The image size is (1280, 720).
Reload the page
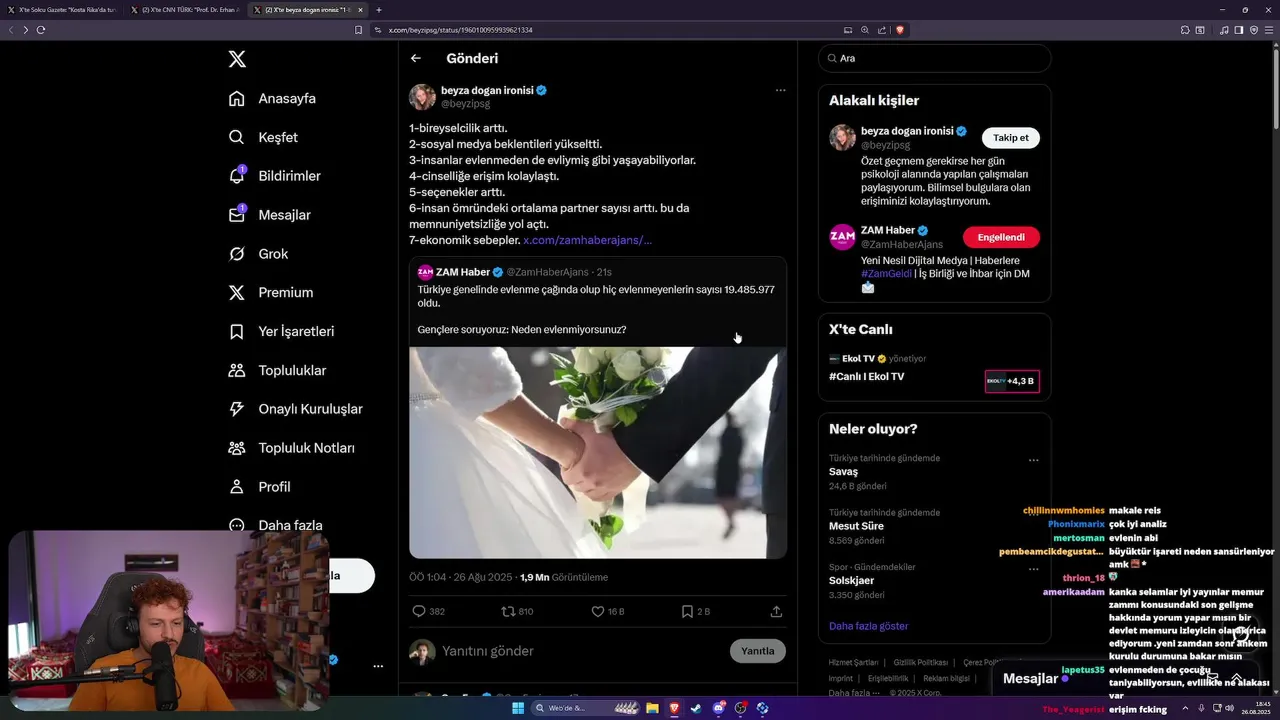click(41, 30)
